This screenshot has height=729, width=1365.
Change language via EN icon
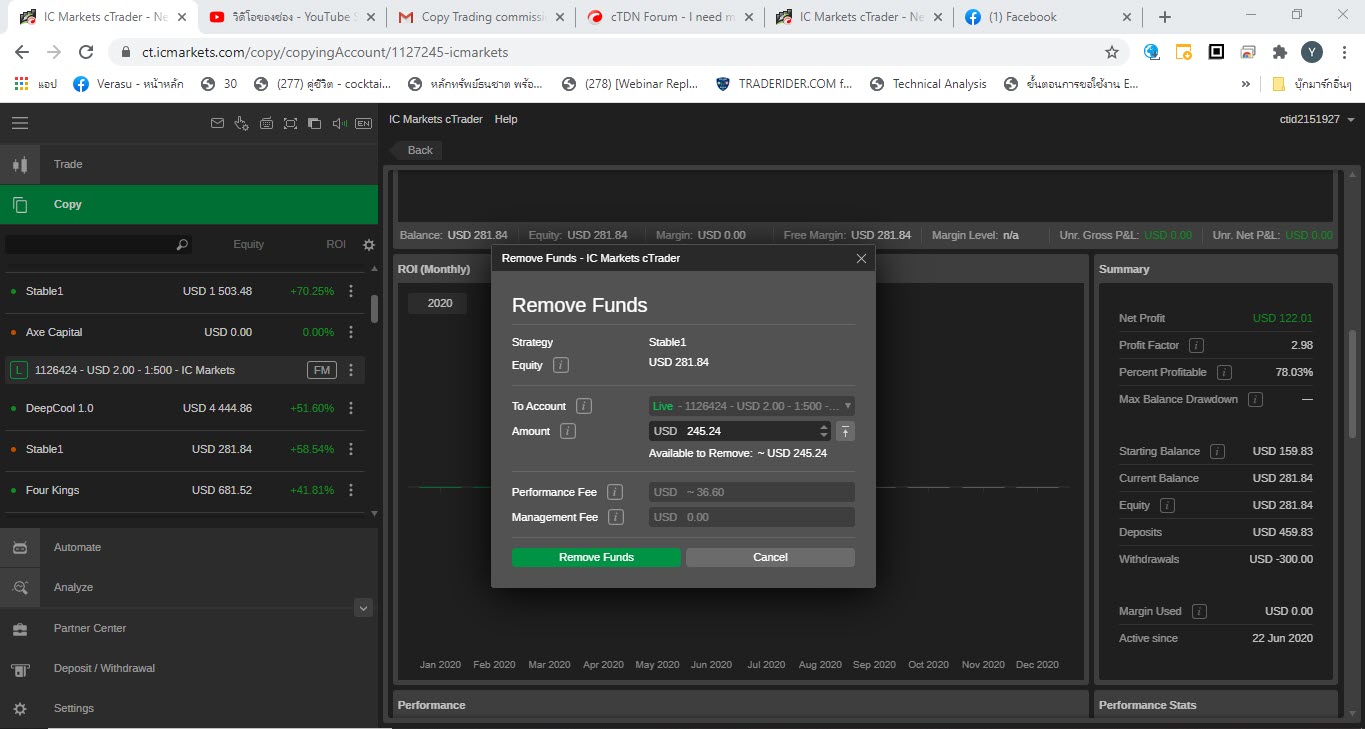click(363, 123)
